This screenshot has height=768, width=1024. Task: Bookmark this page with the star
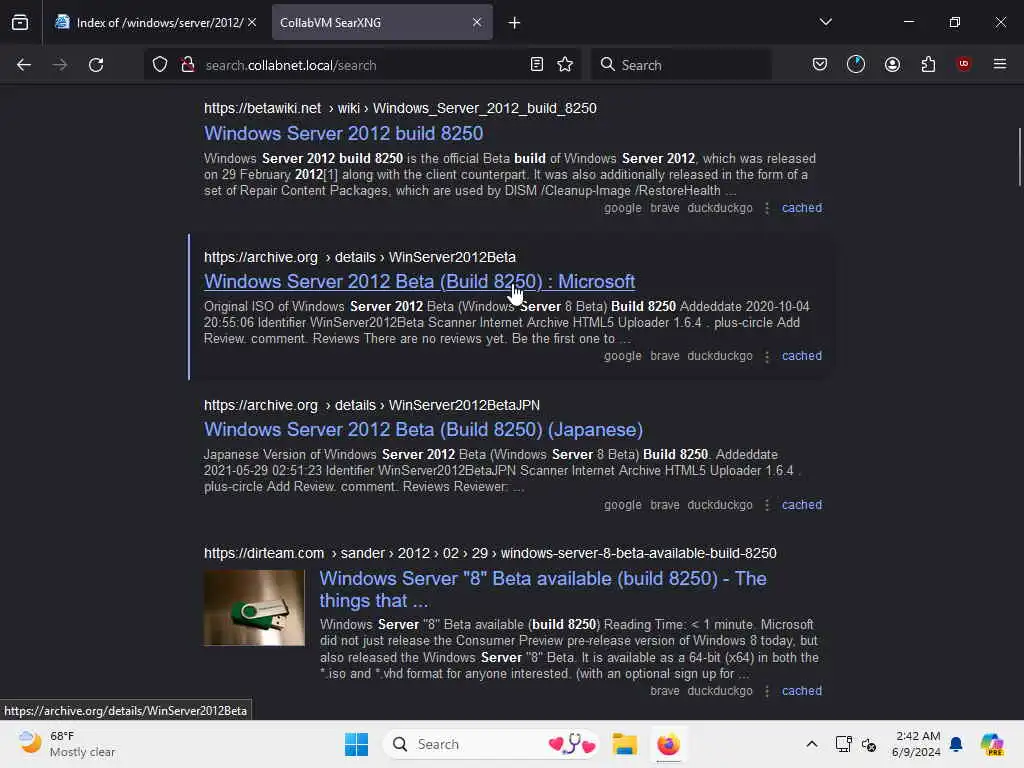click(565, 64)
